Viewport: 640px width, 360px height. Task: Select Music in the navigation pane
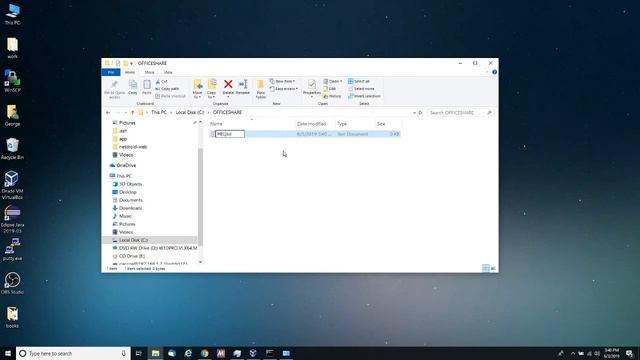point(122,216)
